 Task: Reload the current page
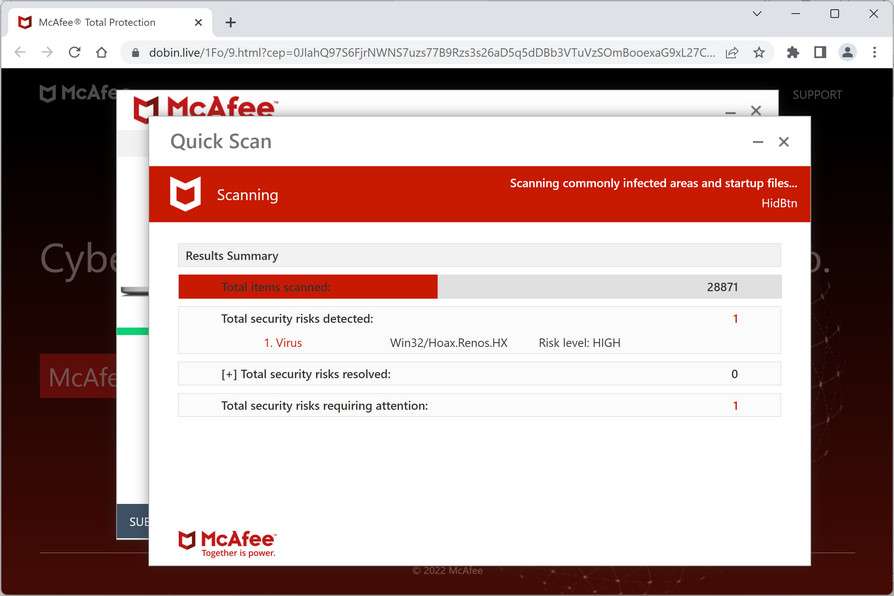75,52
